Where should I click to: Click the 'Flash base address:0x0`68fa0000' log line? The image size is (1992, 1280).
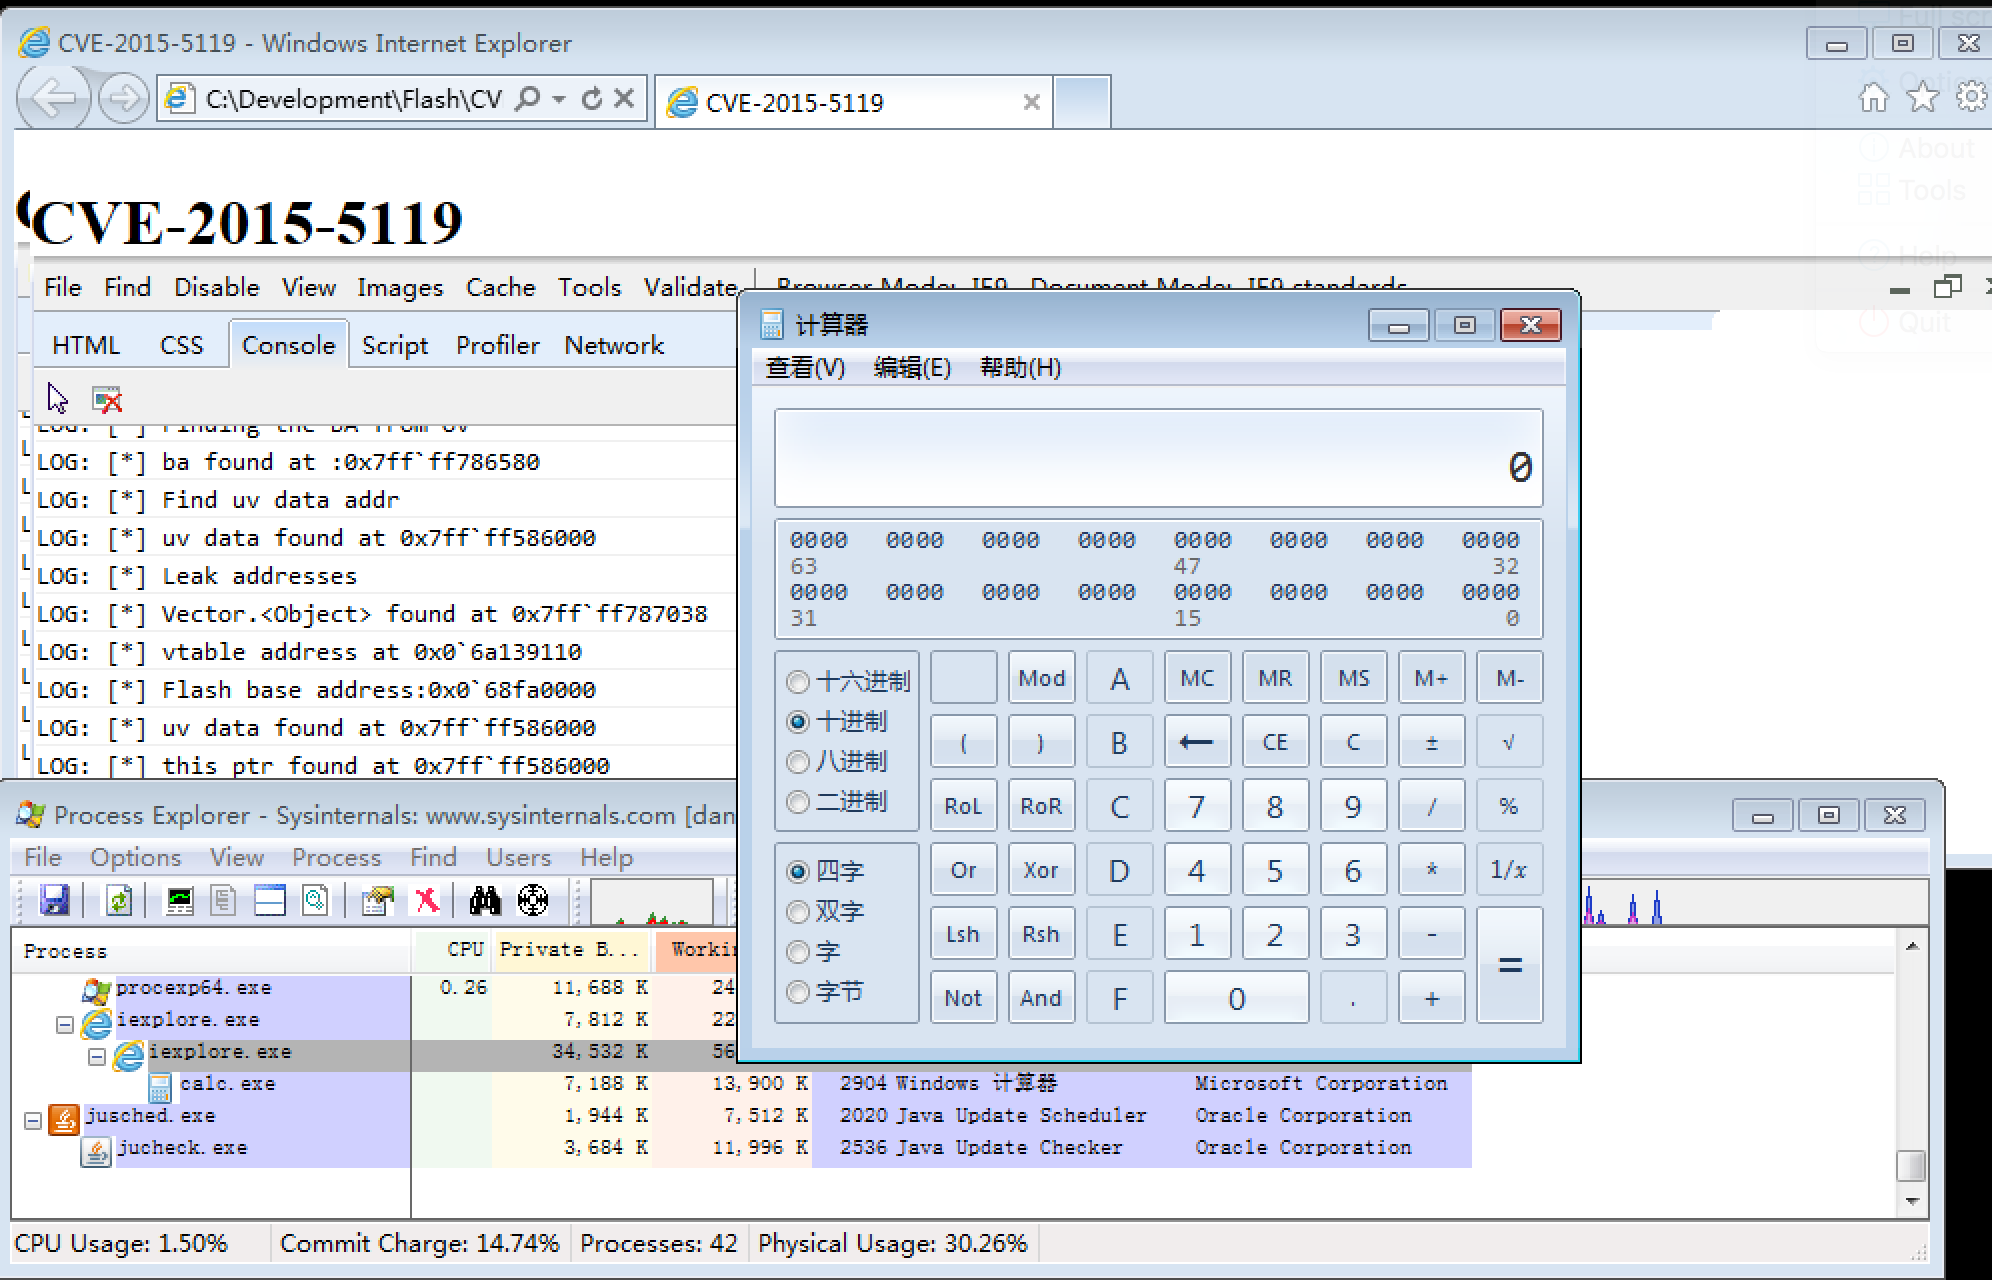click(x=378, y=690)
